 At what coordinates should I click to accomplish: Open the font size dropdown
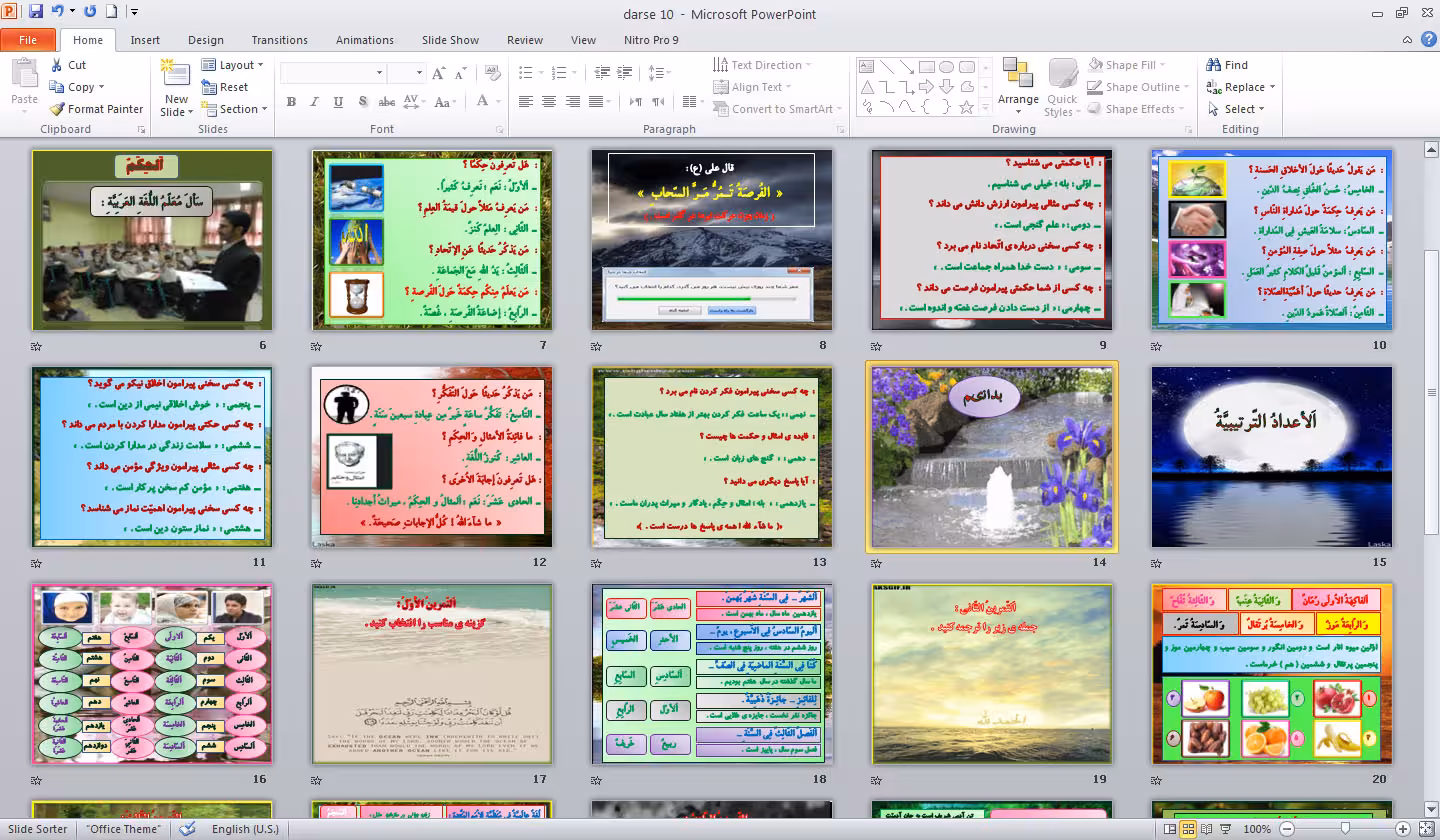click(419, 73)
